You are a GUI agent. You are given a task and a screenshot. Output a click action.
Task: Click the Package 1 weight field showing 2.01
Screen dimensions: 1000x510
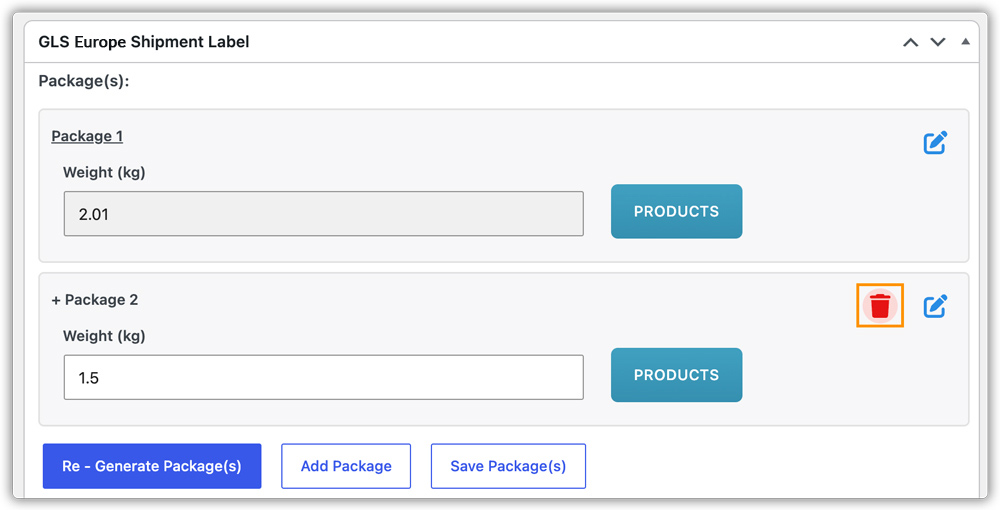pyautogui.click(x=323, y=214)
